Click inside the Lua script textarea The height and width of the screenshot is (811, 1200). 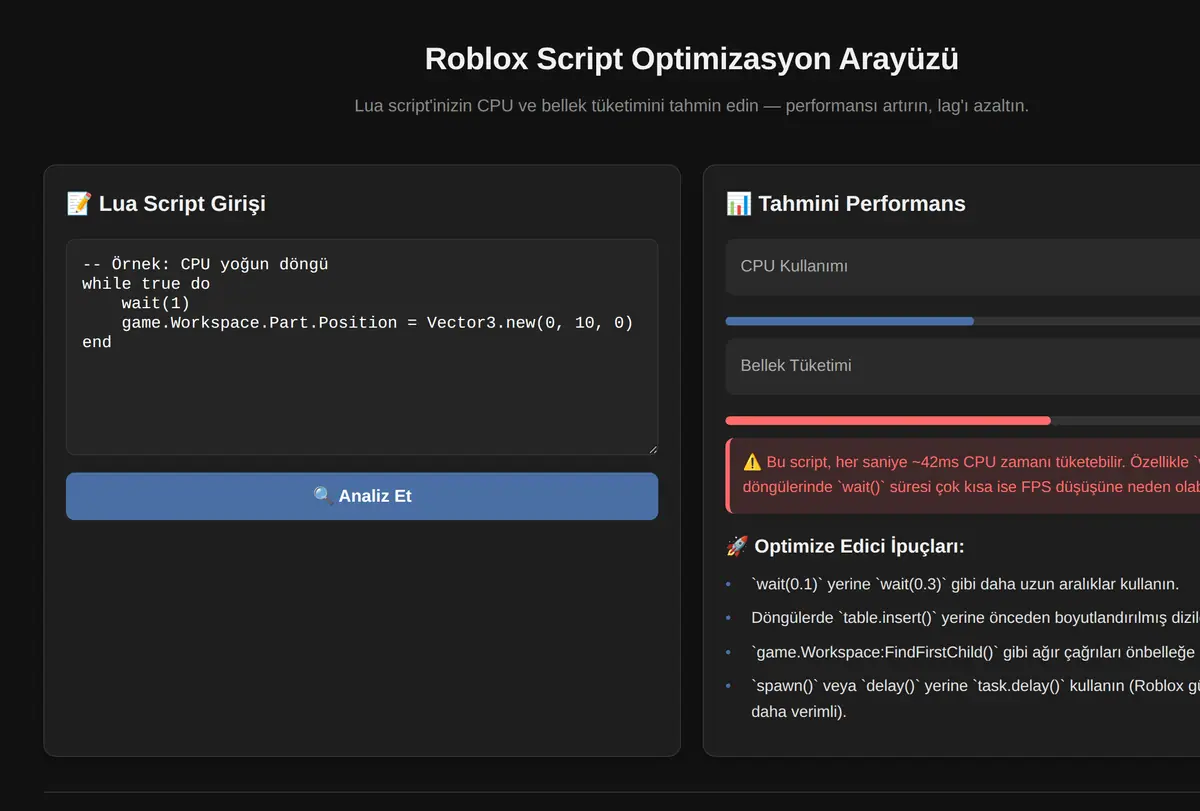coord(362,347)
